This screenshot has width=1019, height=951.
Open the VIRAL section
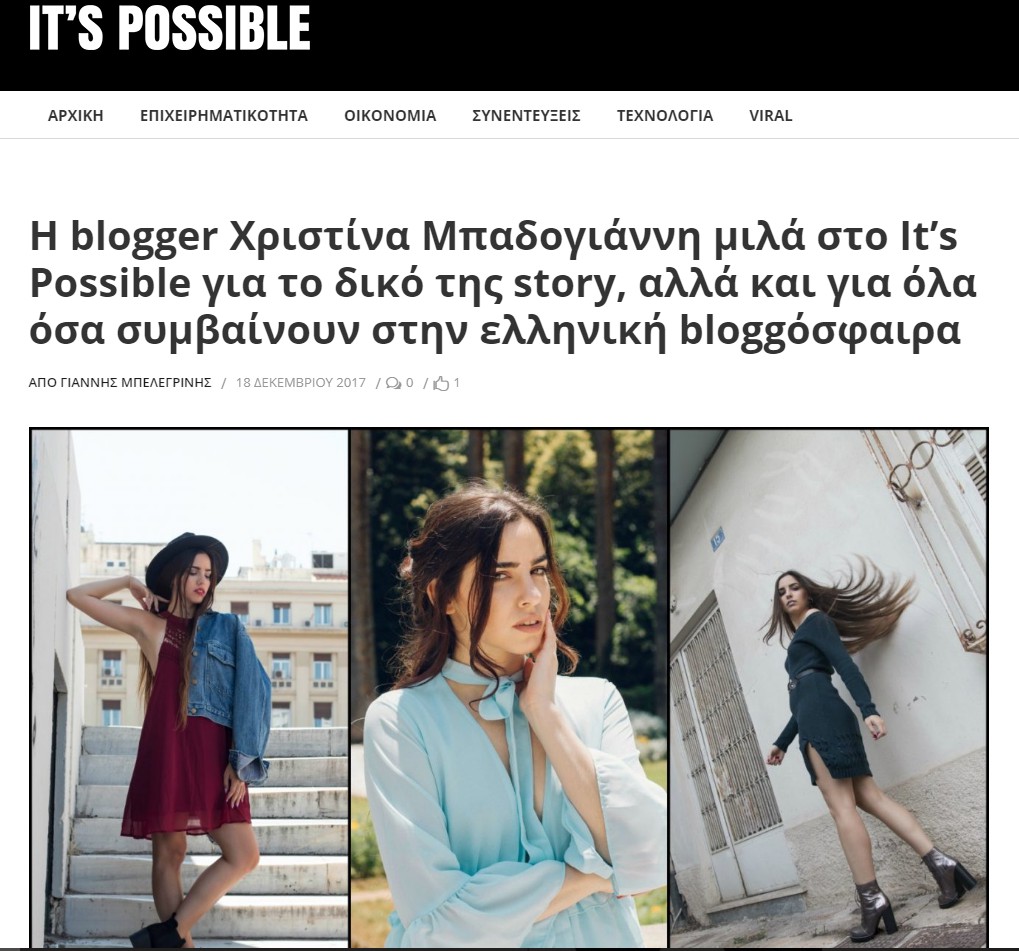771,116
